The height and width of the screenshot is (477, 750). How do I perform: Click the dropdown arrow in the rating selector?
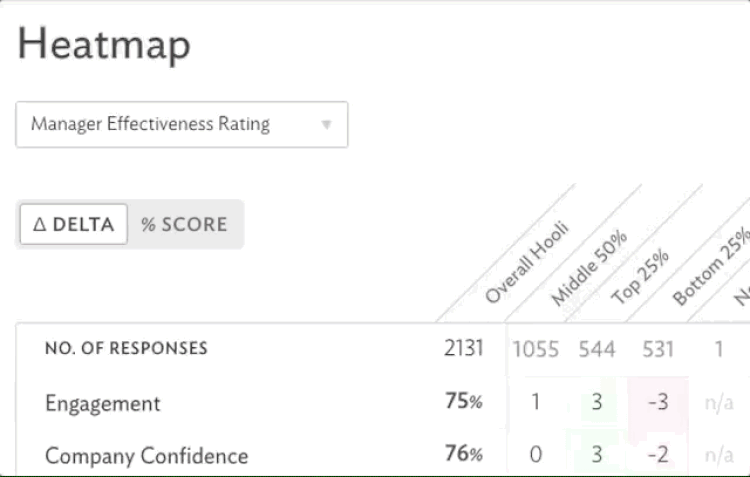326,125
